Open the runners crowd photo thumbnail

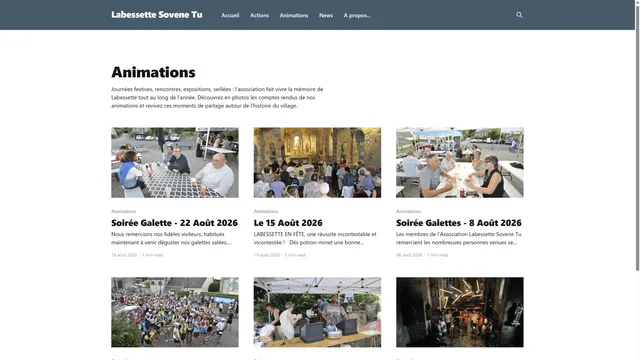pyautogui.click(x=175, y=312)
